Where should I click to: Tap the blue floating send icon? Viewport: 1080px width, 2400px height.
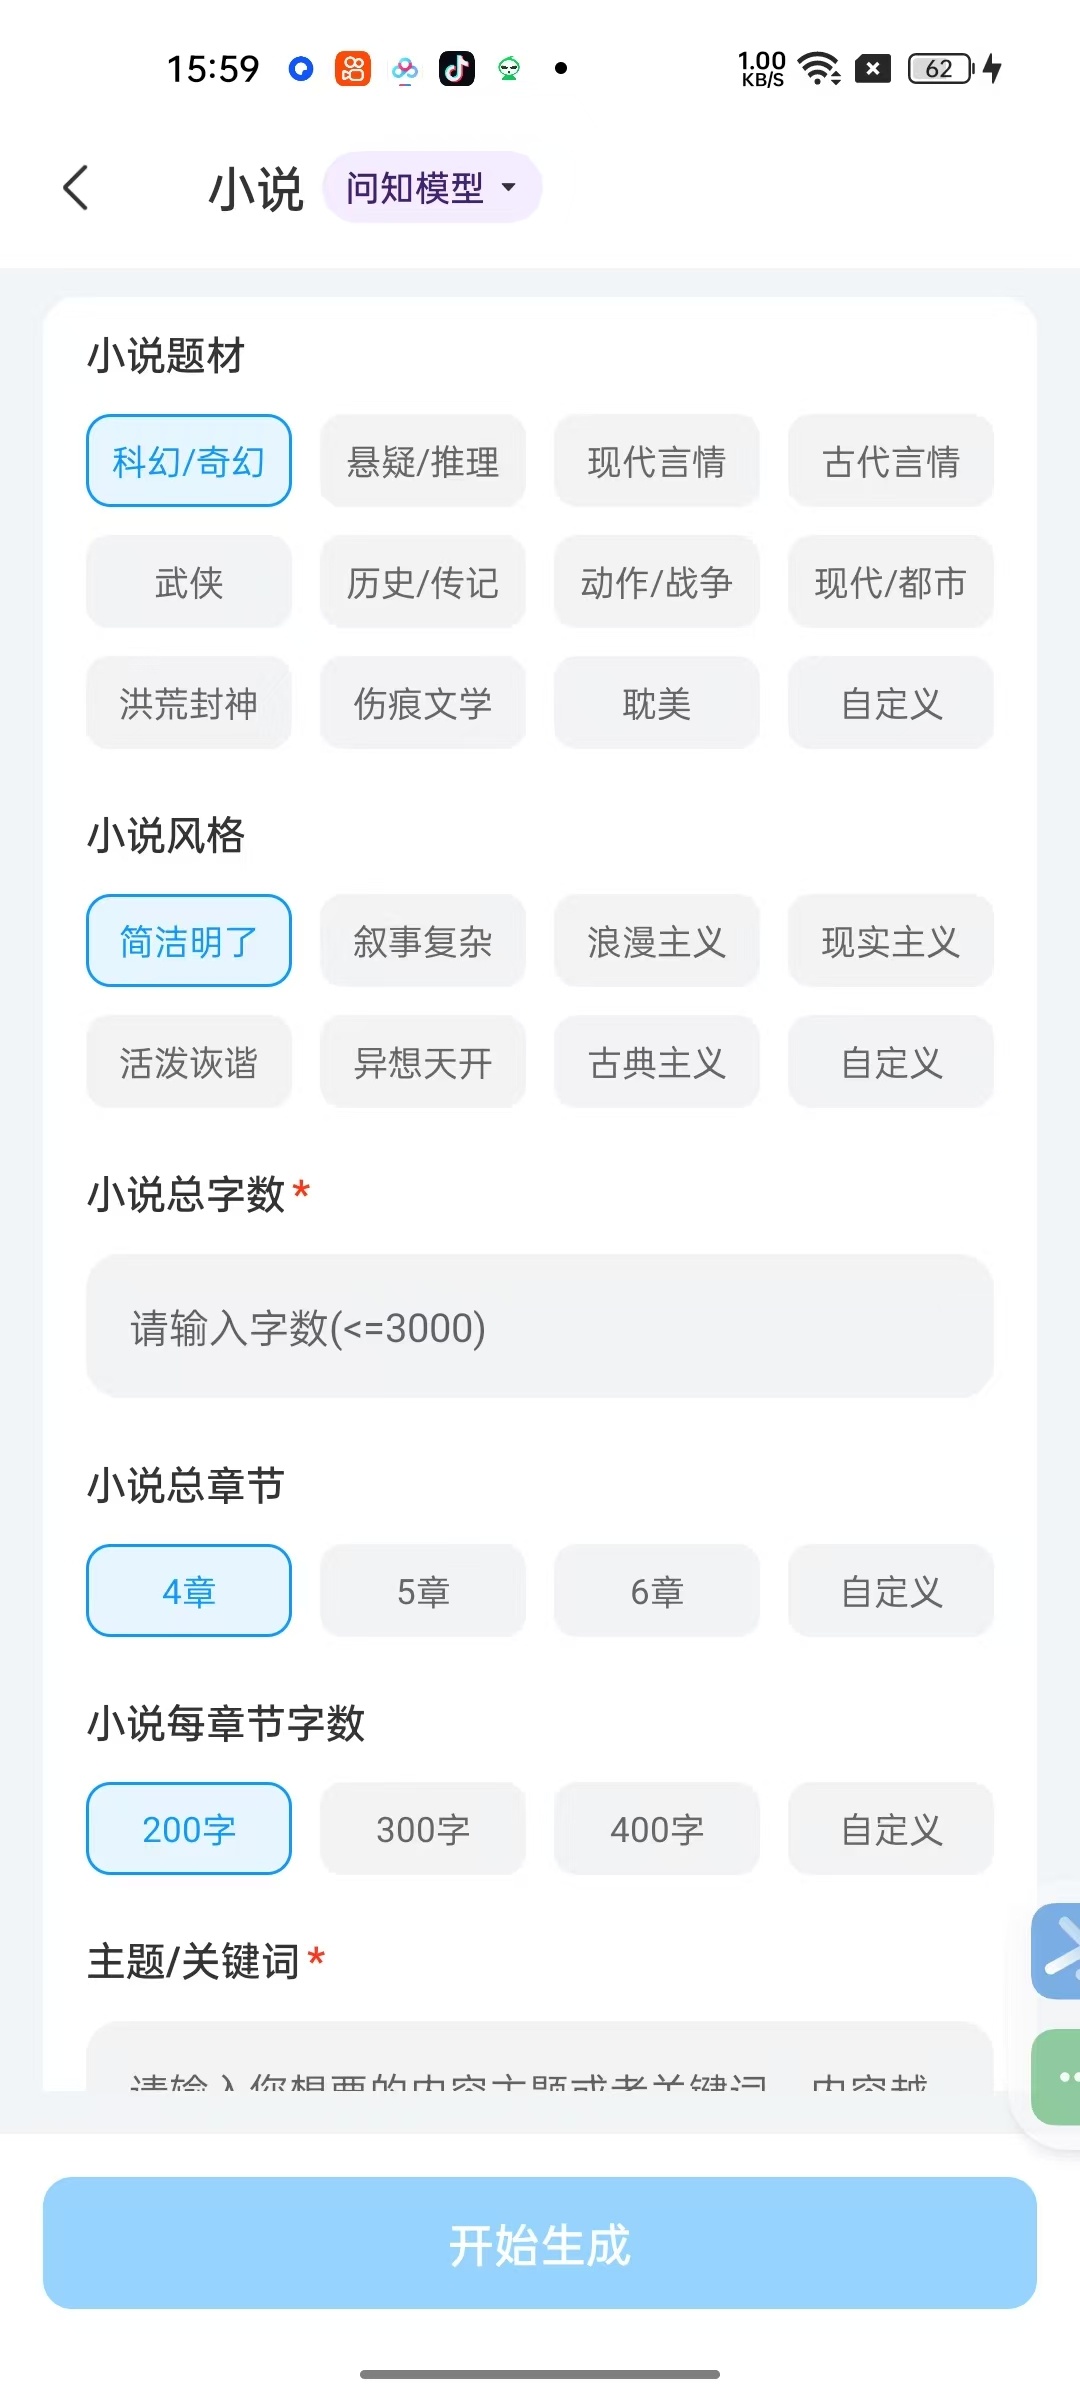coord(1058,1951)
